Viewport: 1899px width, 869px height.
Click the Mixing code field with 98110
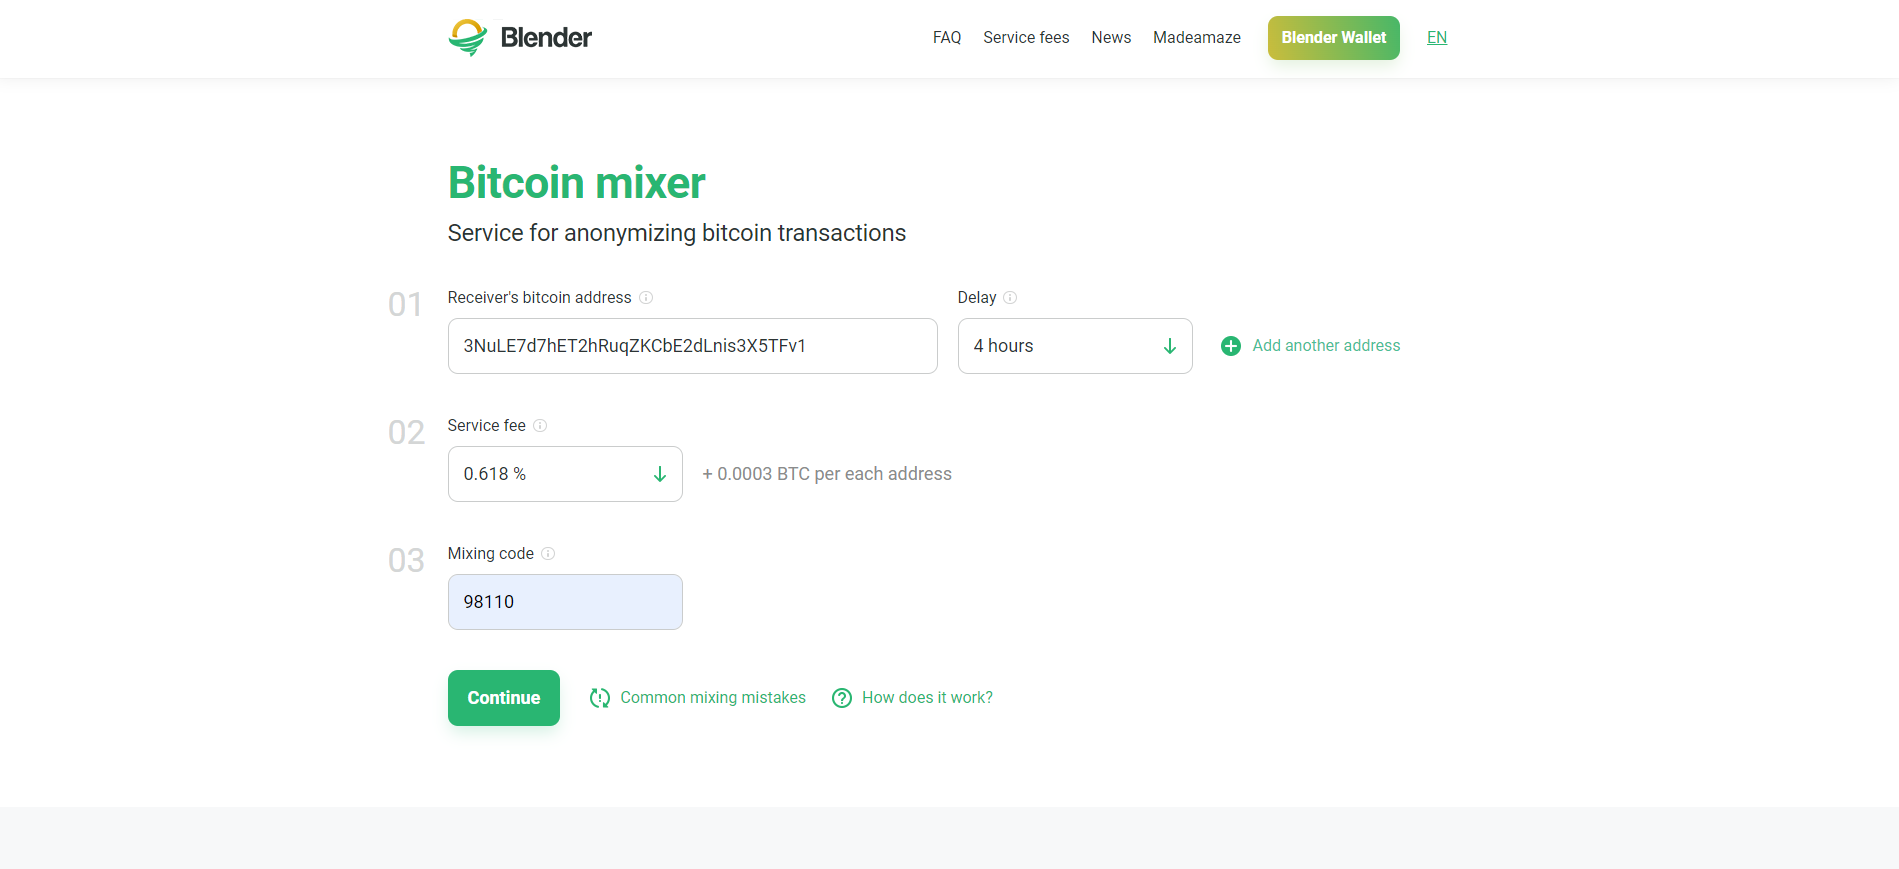point(565,602)
